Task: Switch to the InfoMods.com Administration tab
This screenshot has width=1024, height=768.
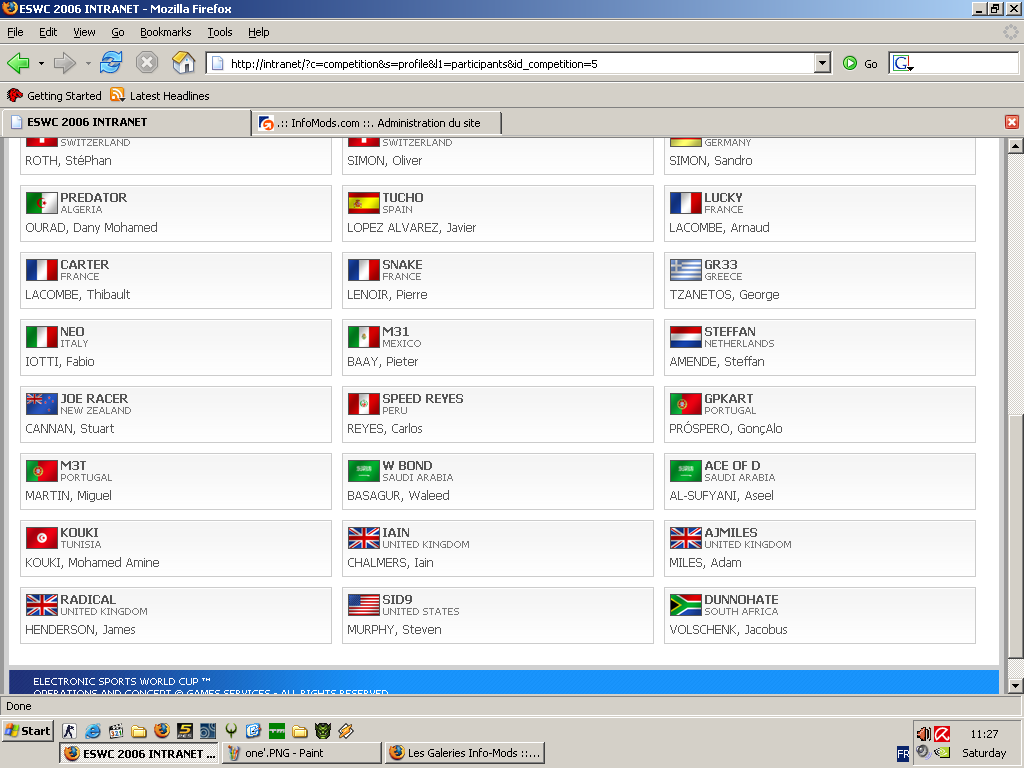Action: pos(377,123)
